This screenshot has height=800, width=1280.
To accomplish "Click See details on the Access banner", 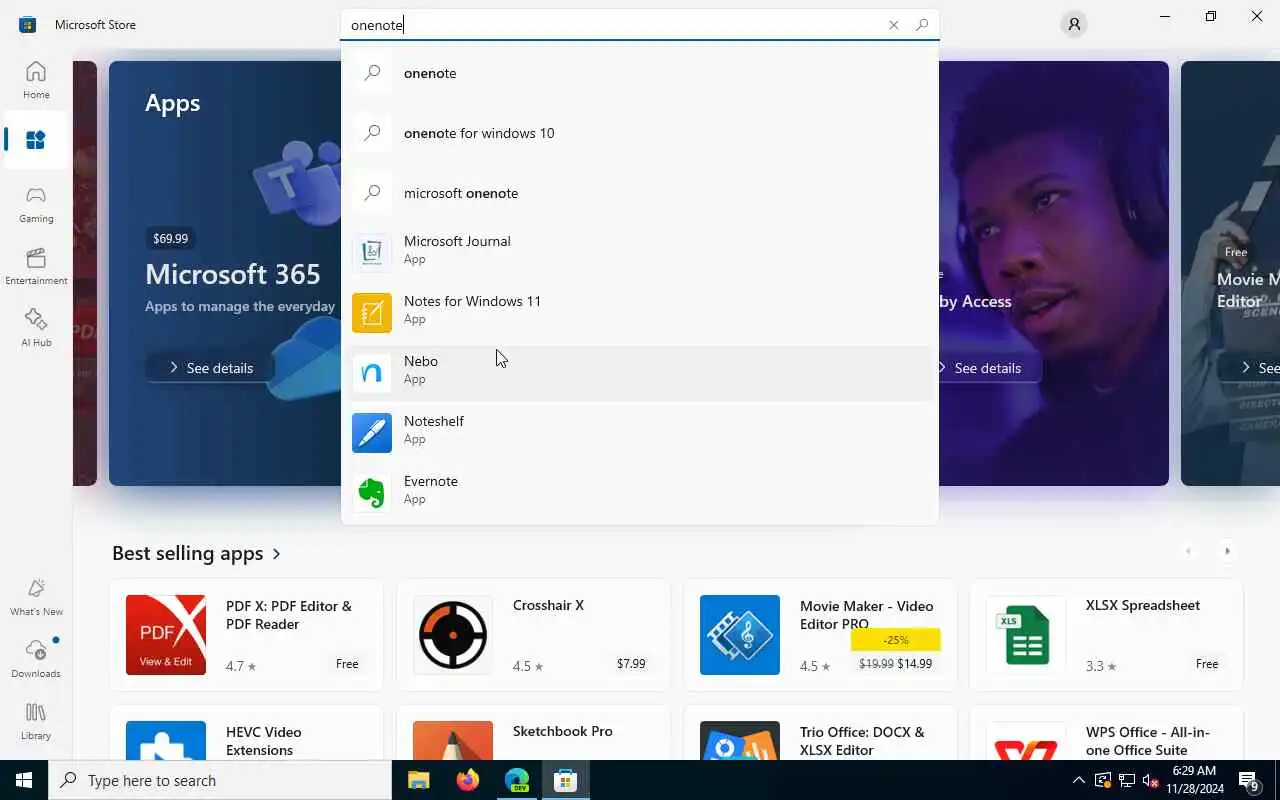I will tap(986, 368).
